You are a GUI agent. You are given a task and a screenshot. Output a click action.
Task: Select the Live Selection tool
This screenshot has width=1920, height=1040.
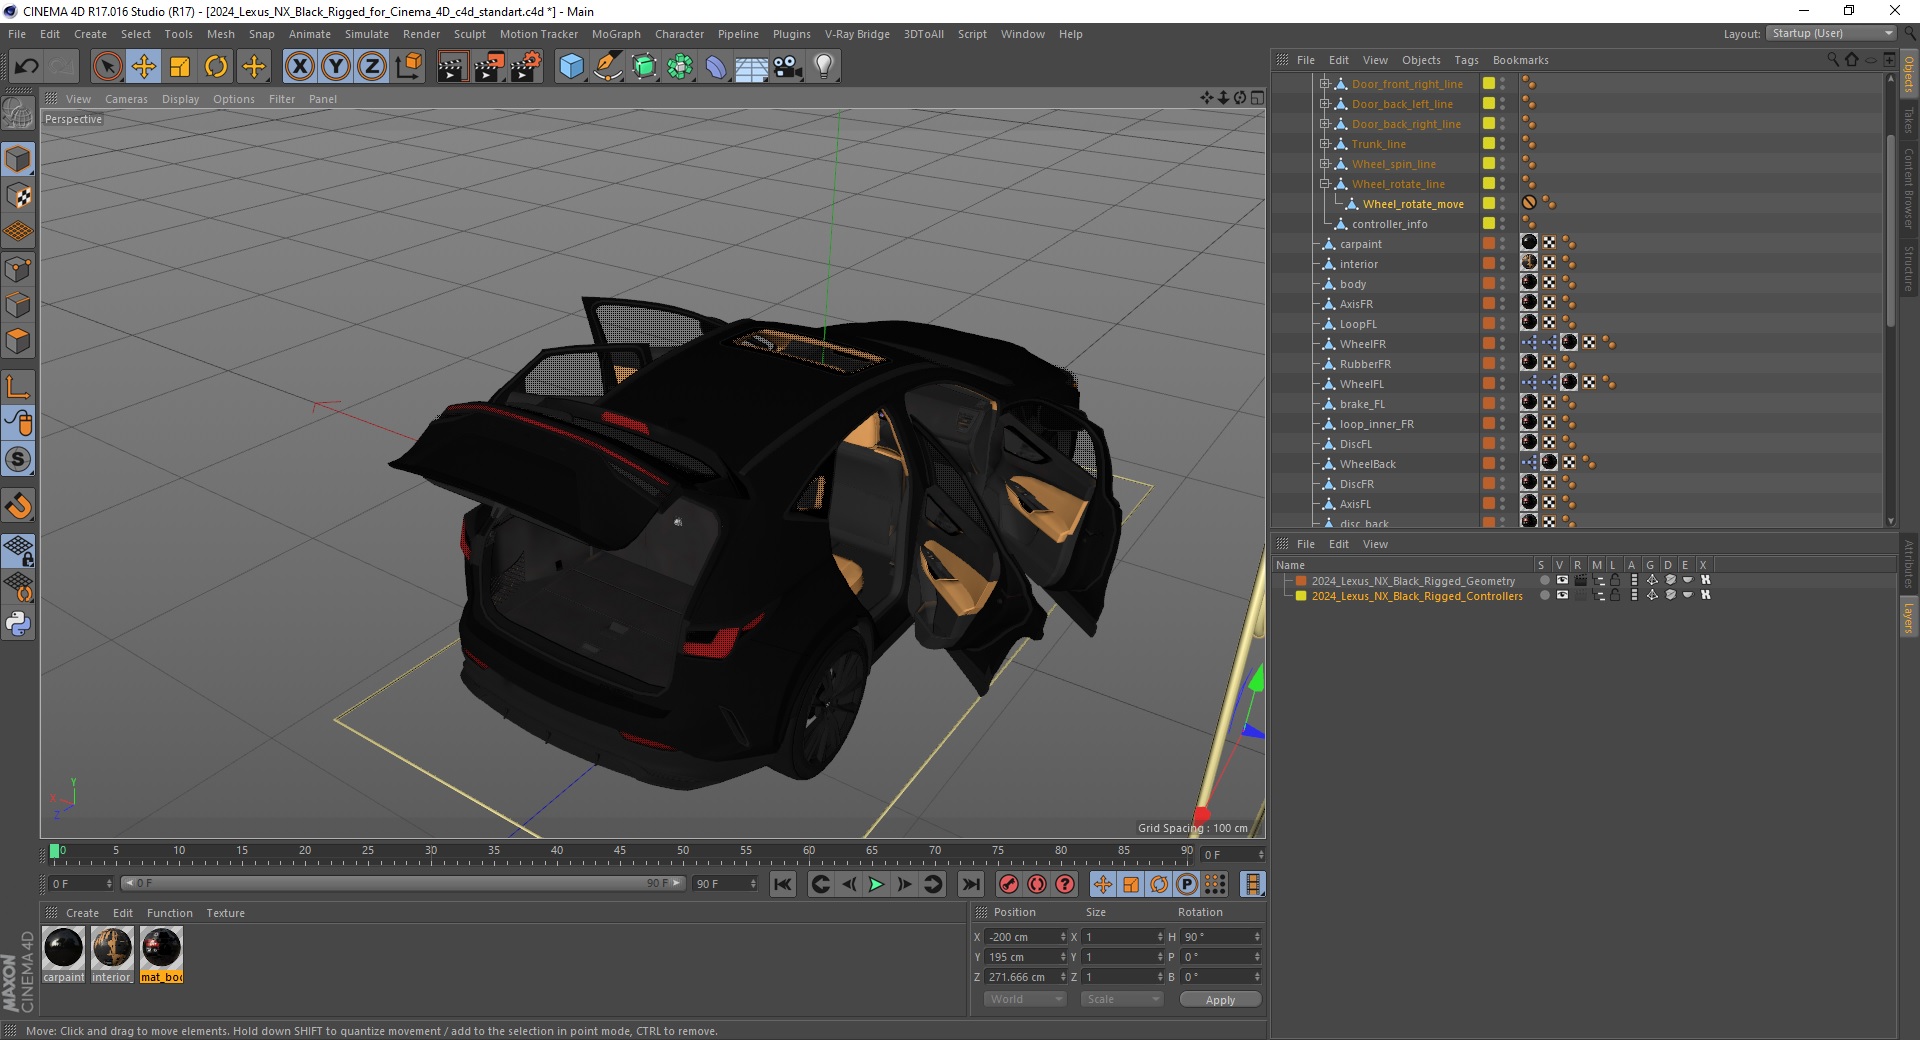[x=107, y=67]
